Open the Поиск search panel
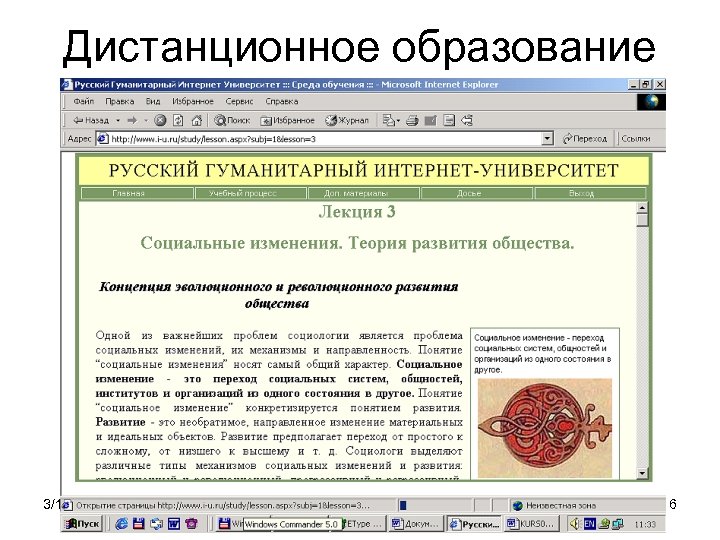720x540 pixels. tap(232, 120)
